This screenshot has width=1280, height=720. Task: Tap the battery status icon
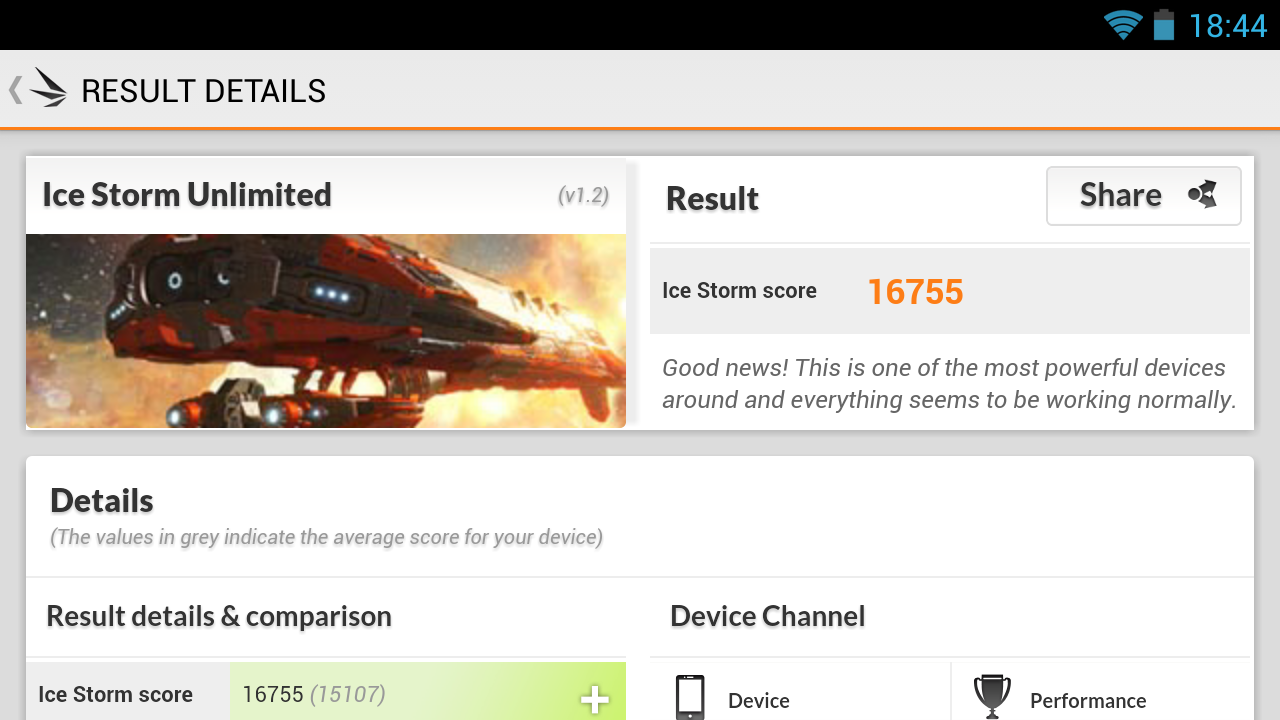[x=1163, y=24]
